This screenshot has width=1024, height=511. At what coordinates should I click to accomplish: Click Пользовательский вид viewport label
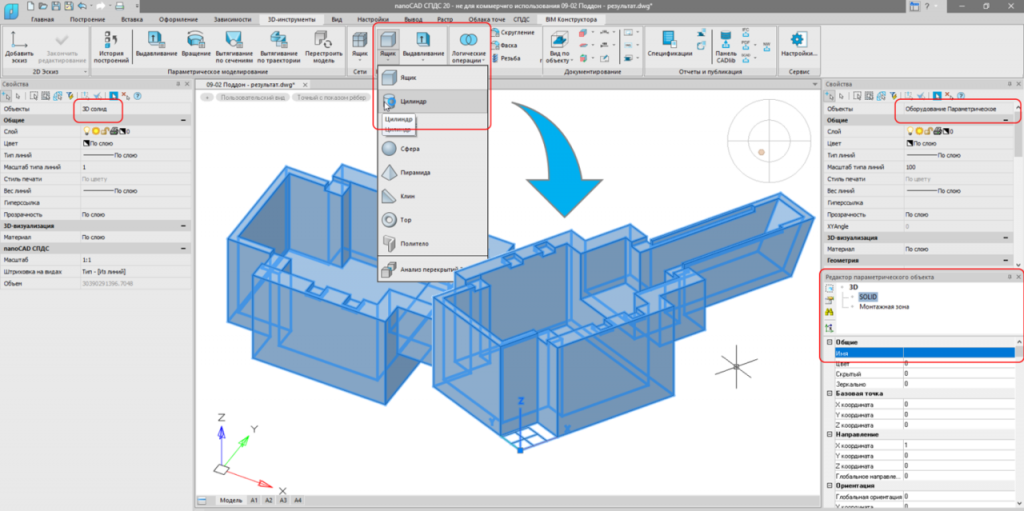pyautogui.click(x=254, y=97)
